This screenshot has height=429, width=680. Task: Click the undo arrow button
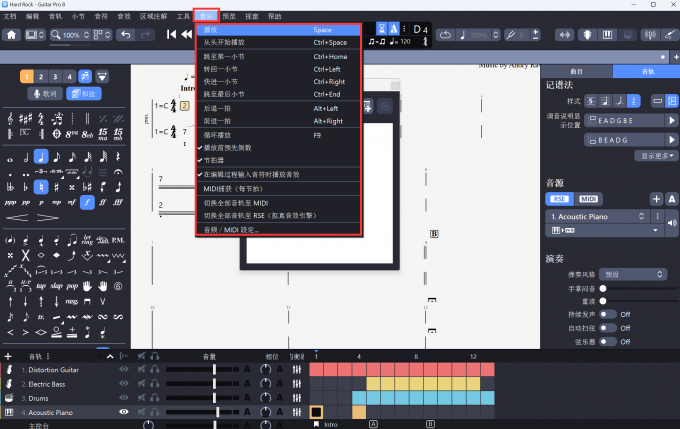coord(125,35)
